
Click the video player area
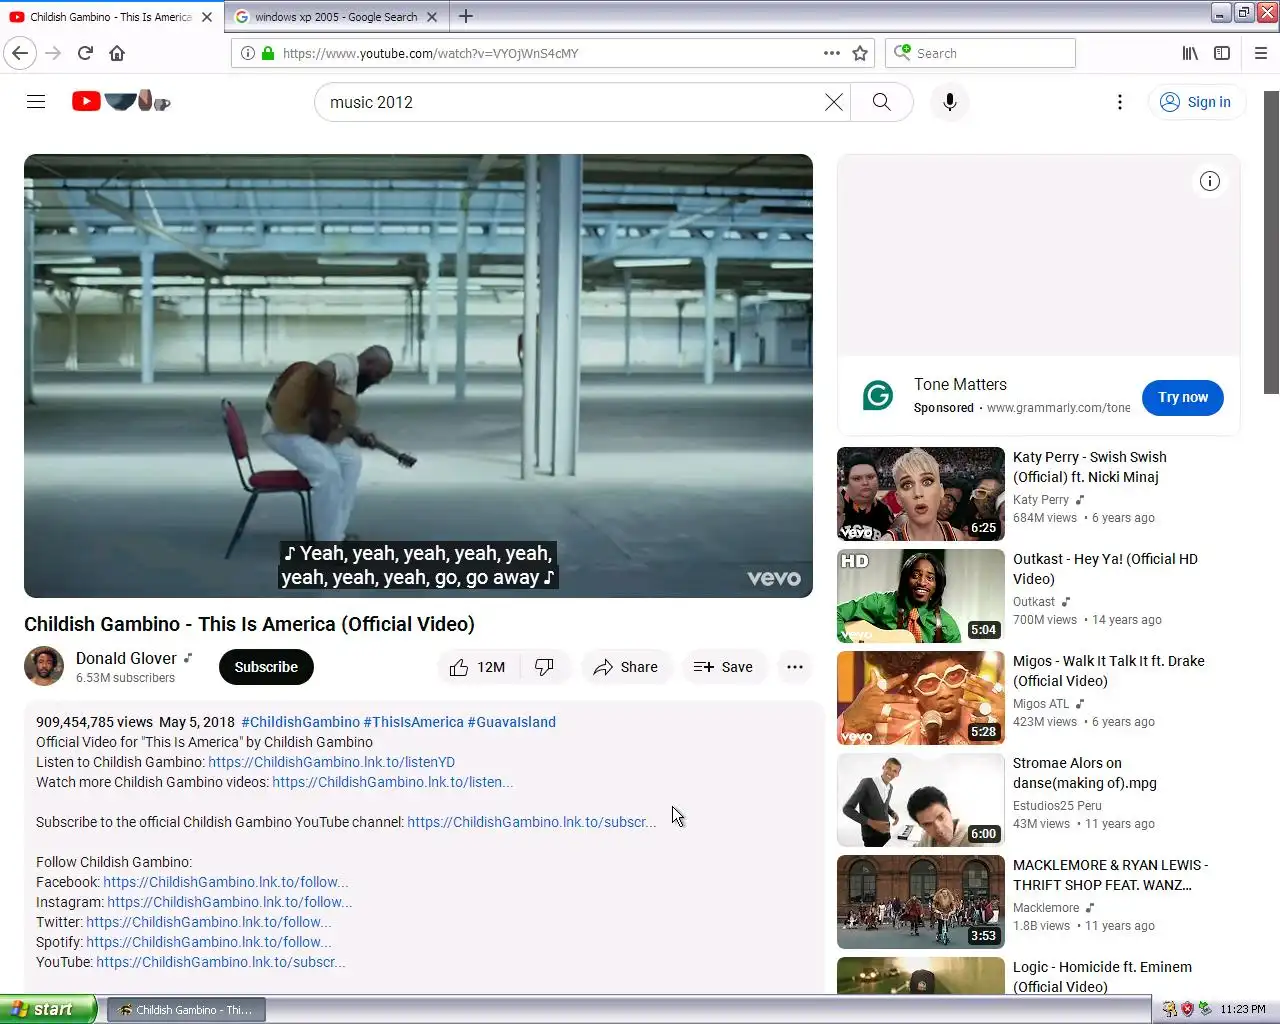[418, 376]
